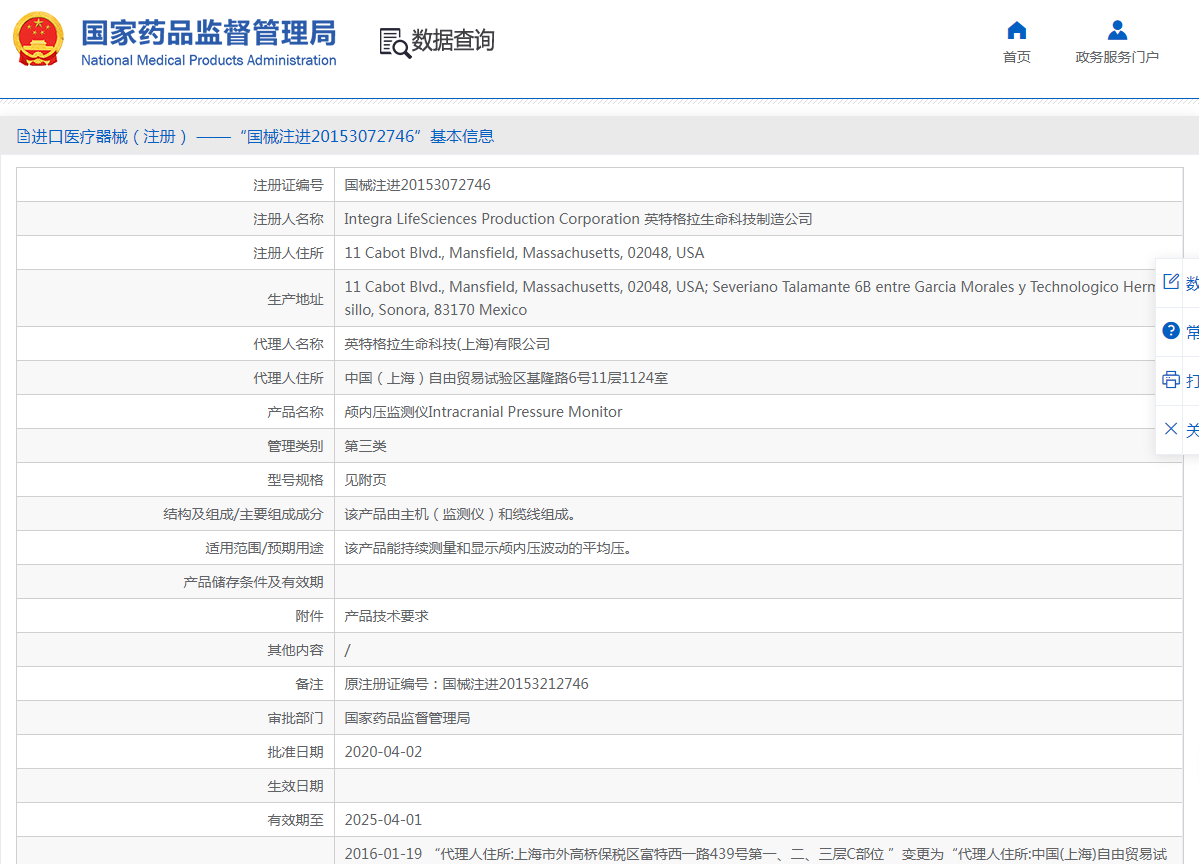
Task: Click the 管理类别 row label
Action: click(295, 446)
